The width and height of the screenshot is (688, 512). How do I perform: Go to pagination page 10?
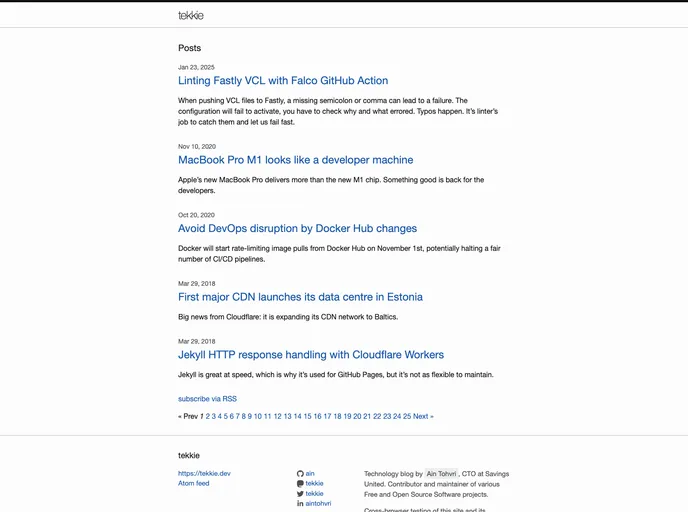[258, 416]
